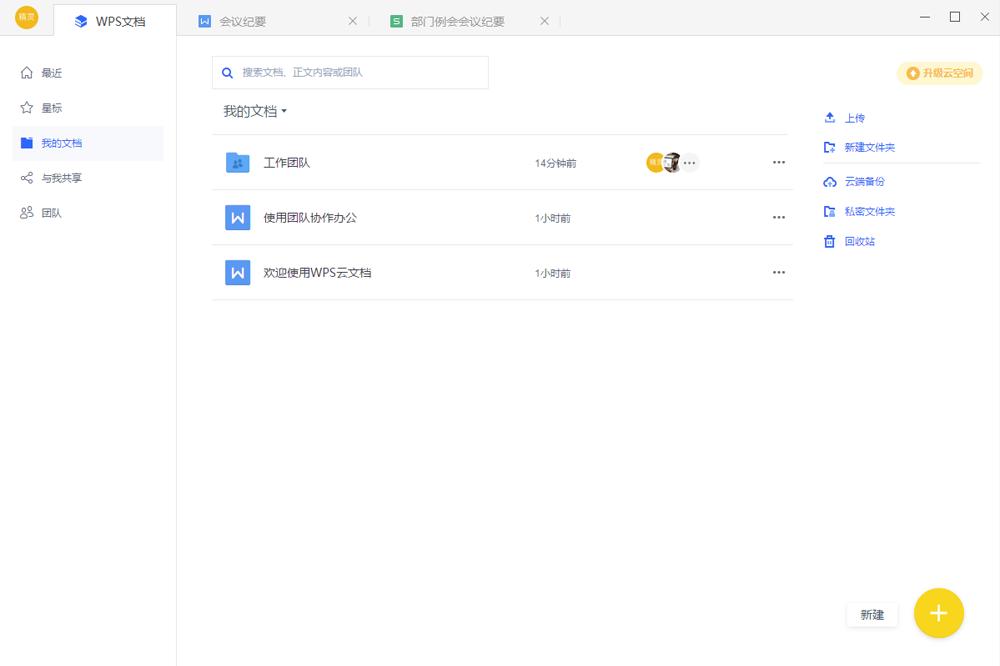Viewport: 1000px width, 666px height.
Task: Click the magnifier search icon
Action: click(227, 73)
